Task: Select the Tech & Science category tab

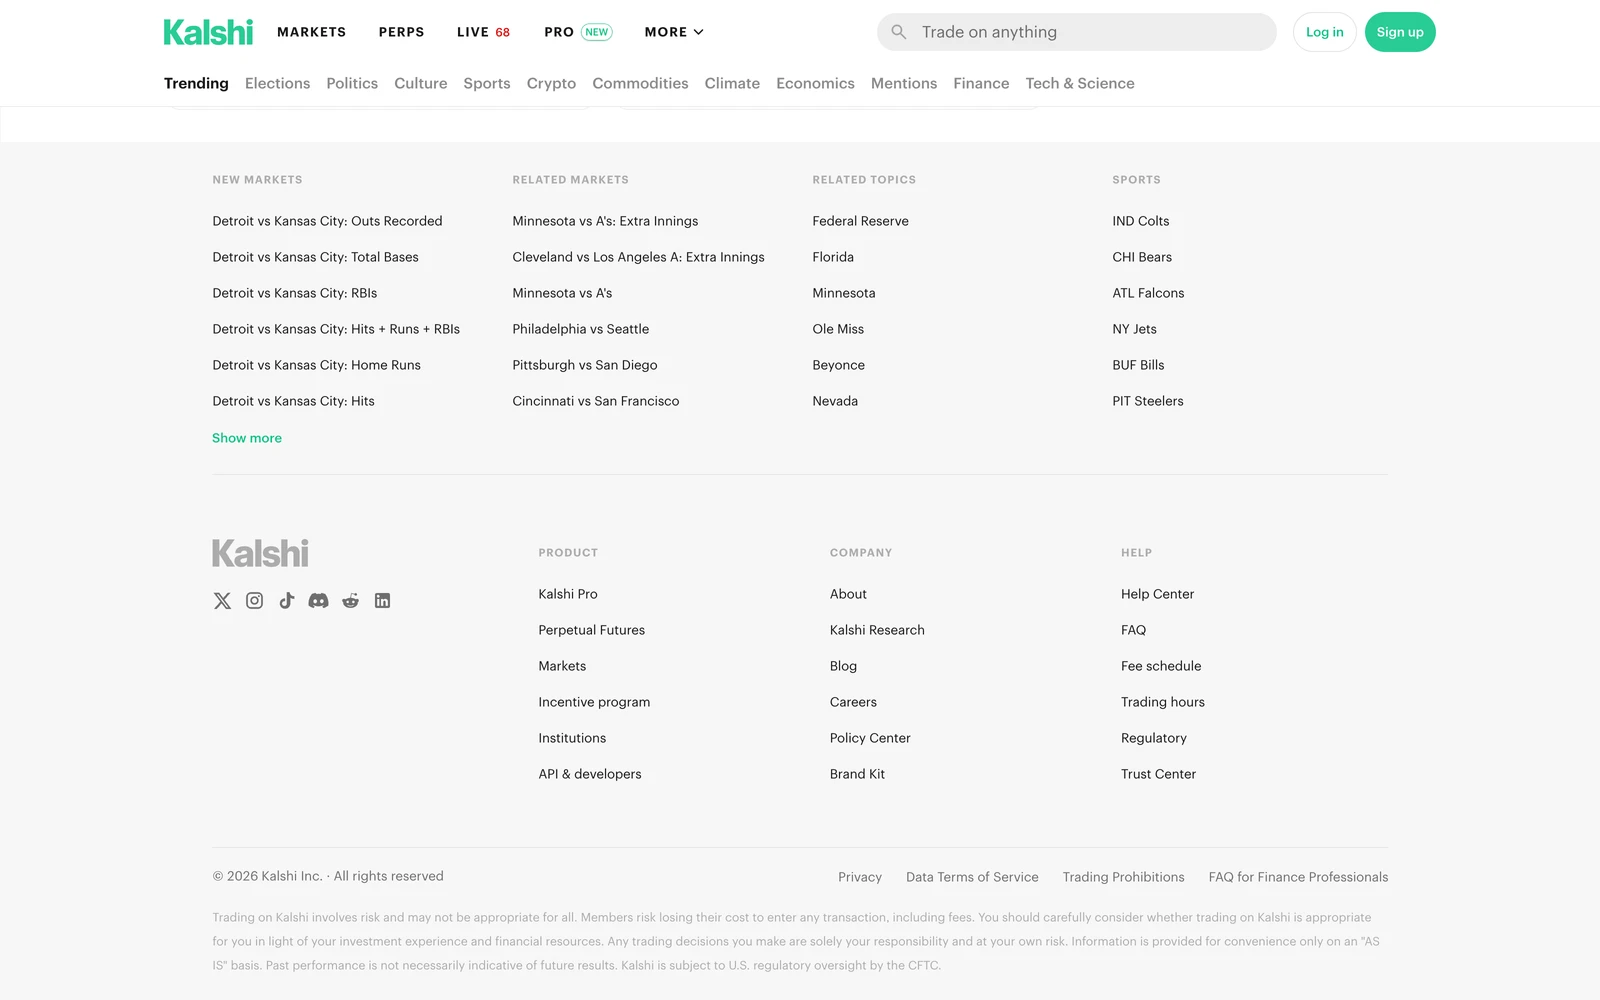Action: [1080, 83]
